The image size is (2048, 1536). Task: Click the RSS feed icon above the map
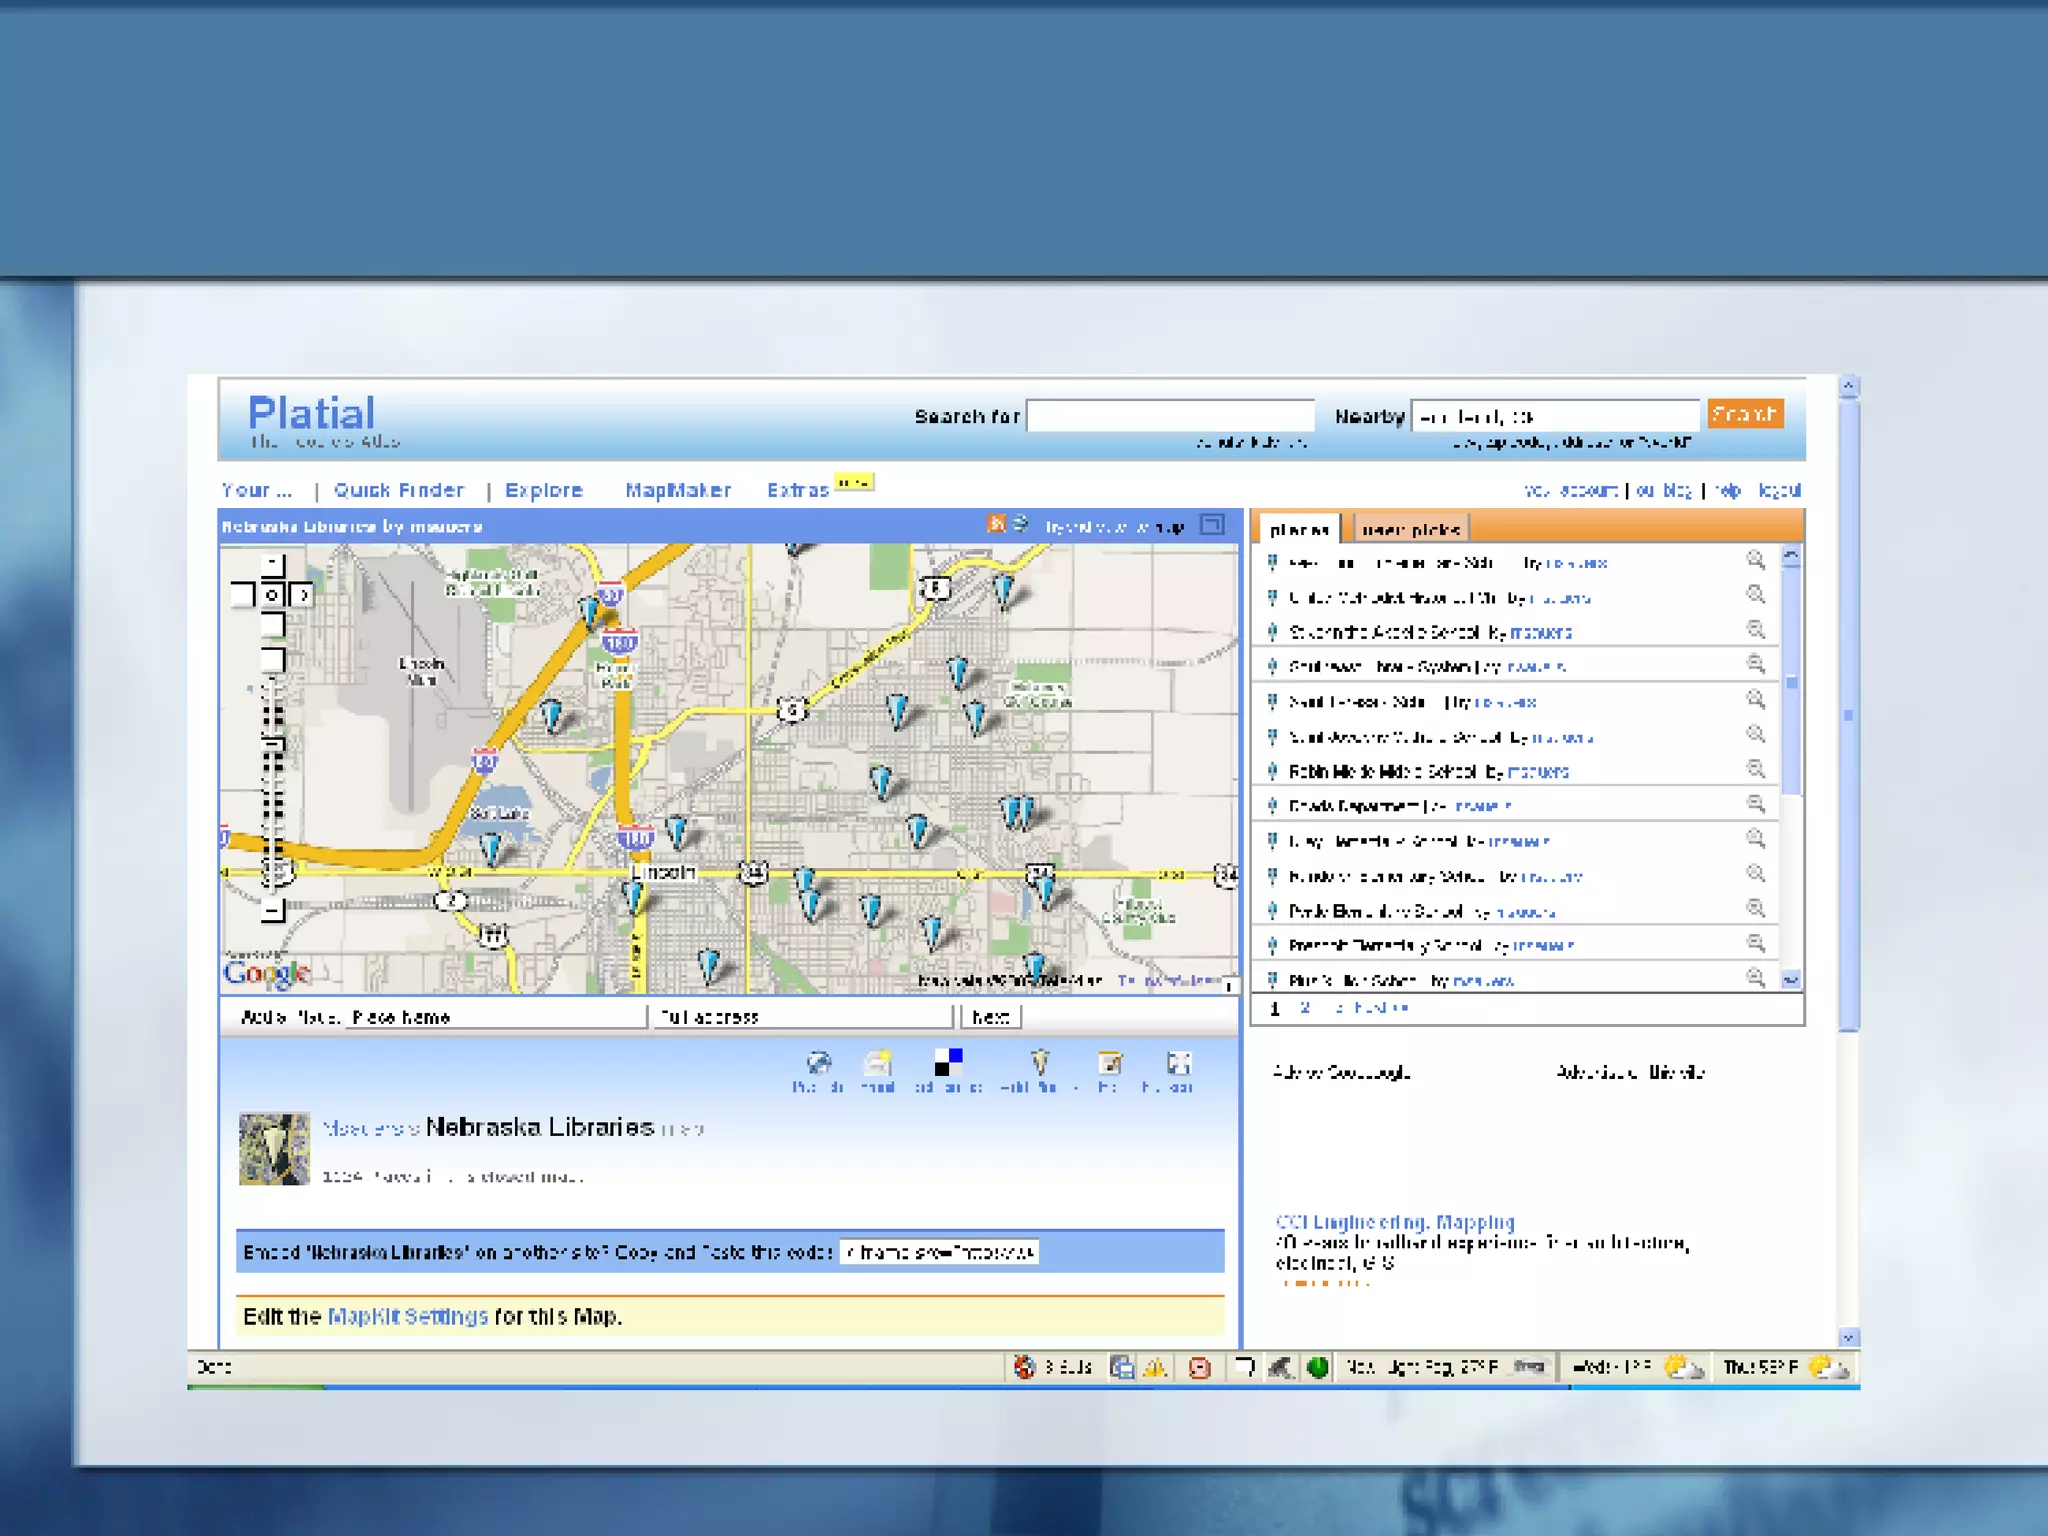[x=996, y=524]
